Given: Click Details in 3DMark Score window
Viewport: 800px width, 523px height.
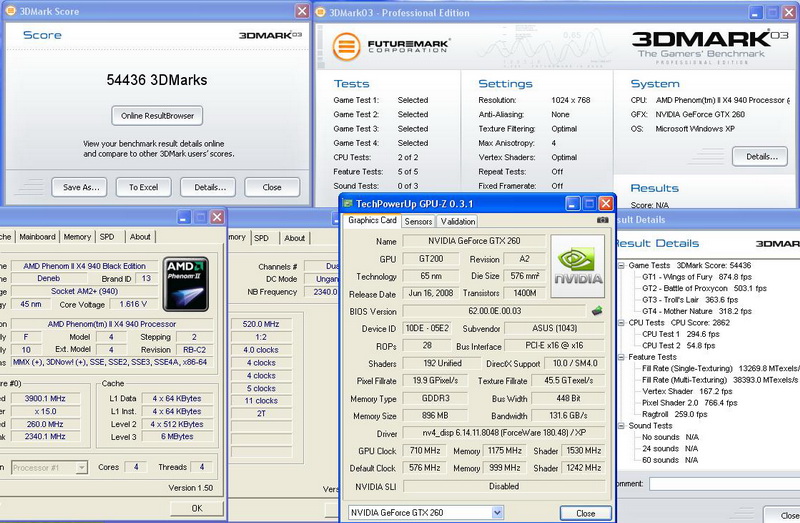Looking at the screenshot, I should (x=208, y=187).
